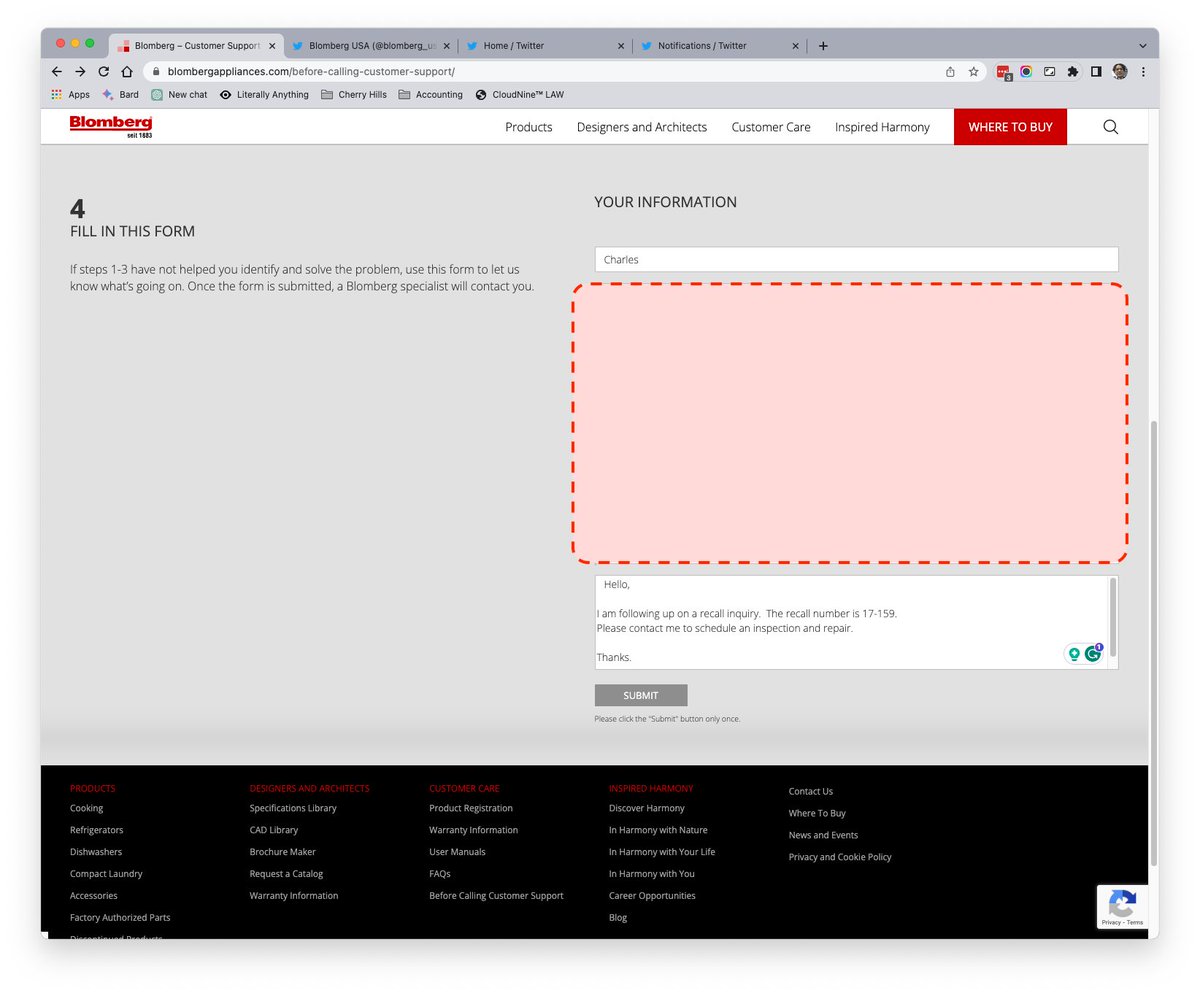Go forward with the browser arrow
The image size is (1200, 993).
coord(80,72)
